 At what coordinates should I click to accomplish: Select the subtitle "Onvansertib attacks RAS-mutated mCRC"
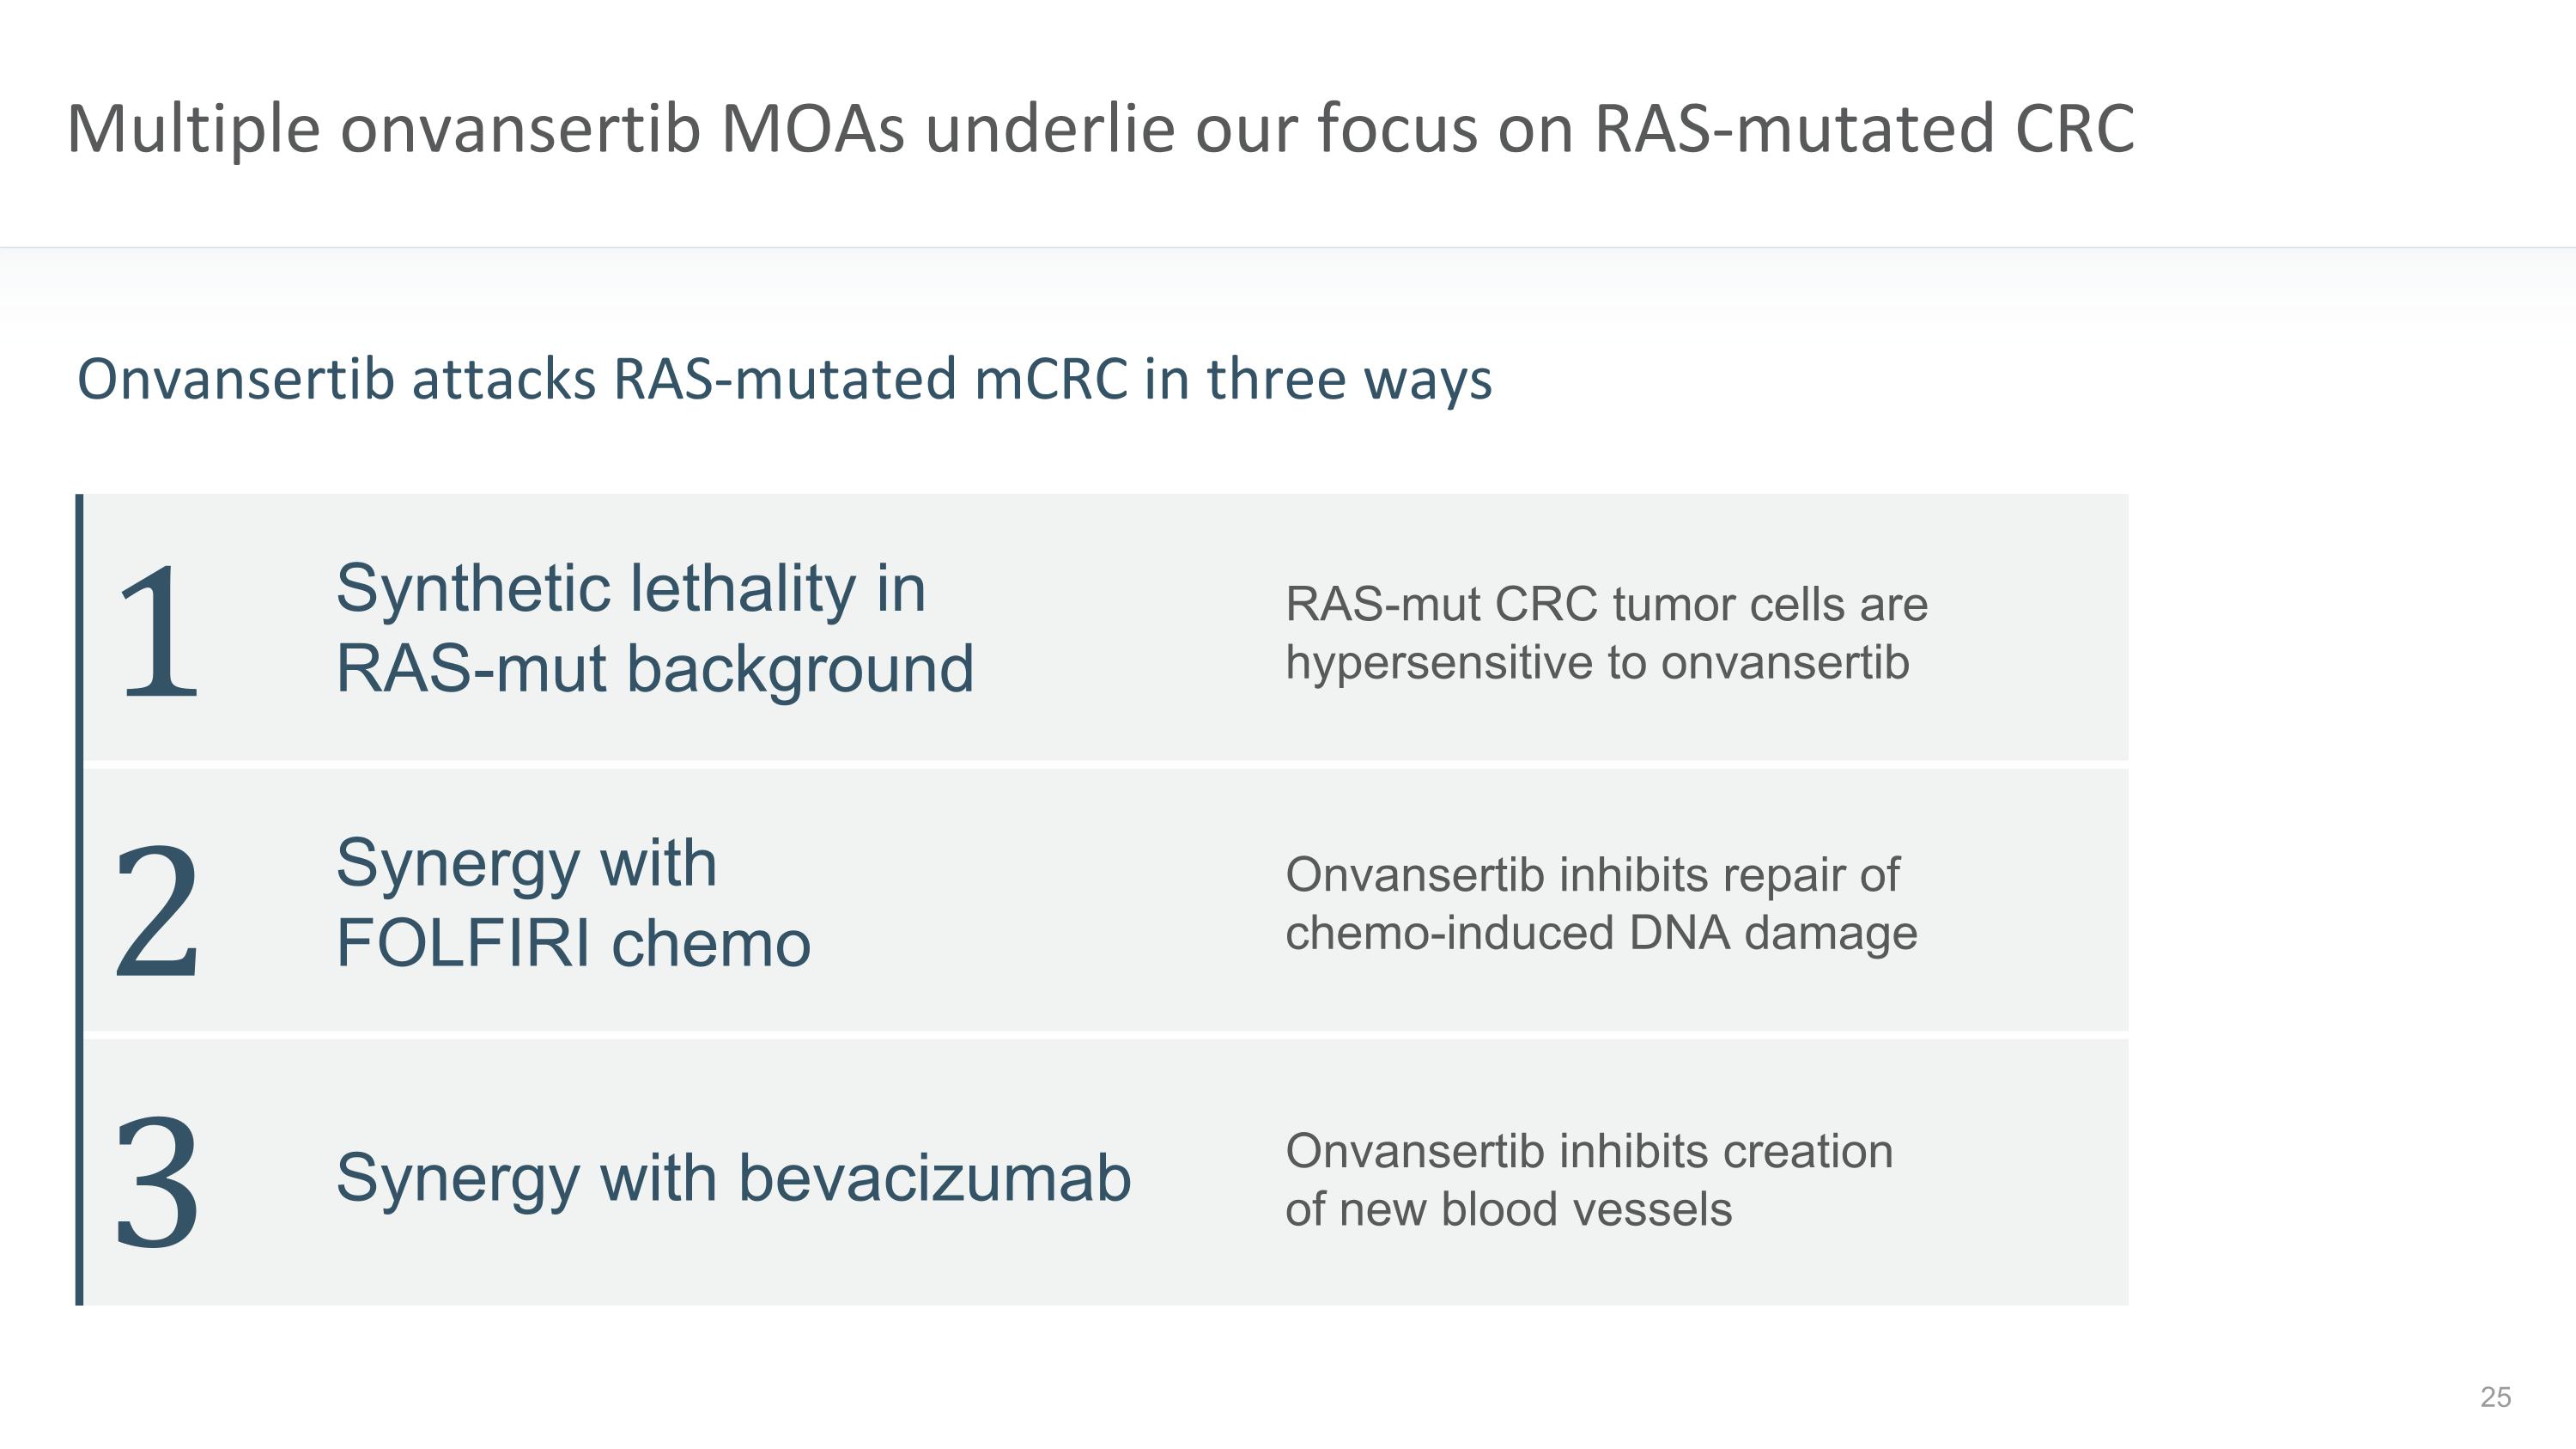(x=784, y=380)
